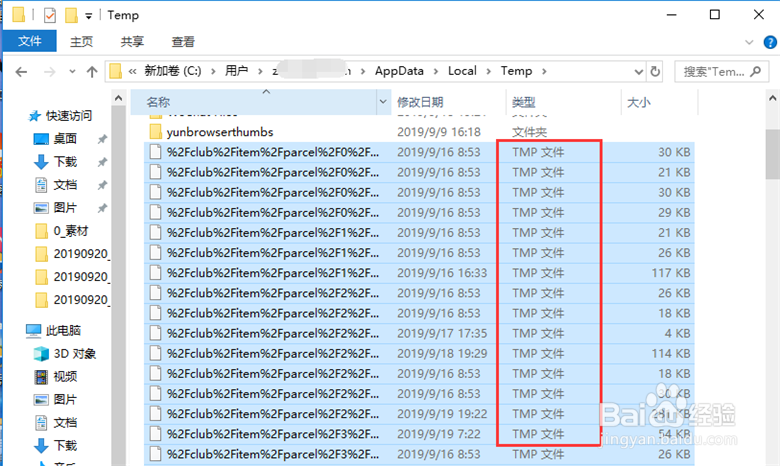The image size is (780, 466).
Task: Click the pin icon beside pinned 下载
Action: click(x=102, y=162)
